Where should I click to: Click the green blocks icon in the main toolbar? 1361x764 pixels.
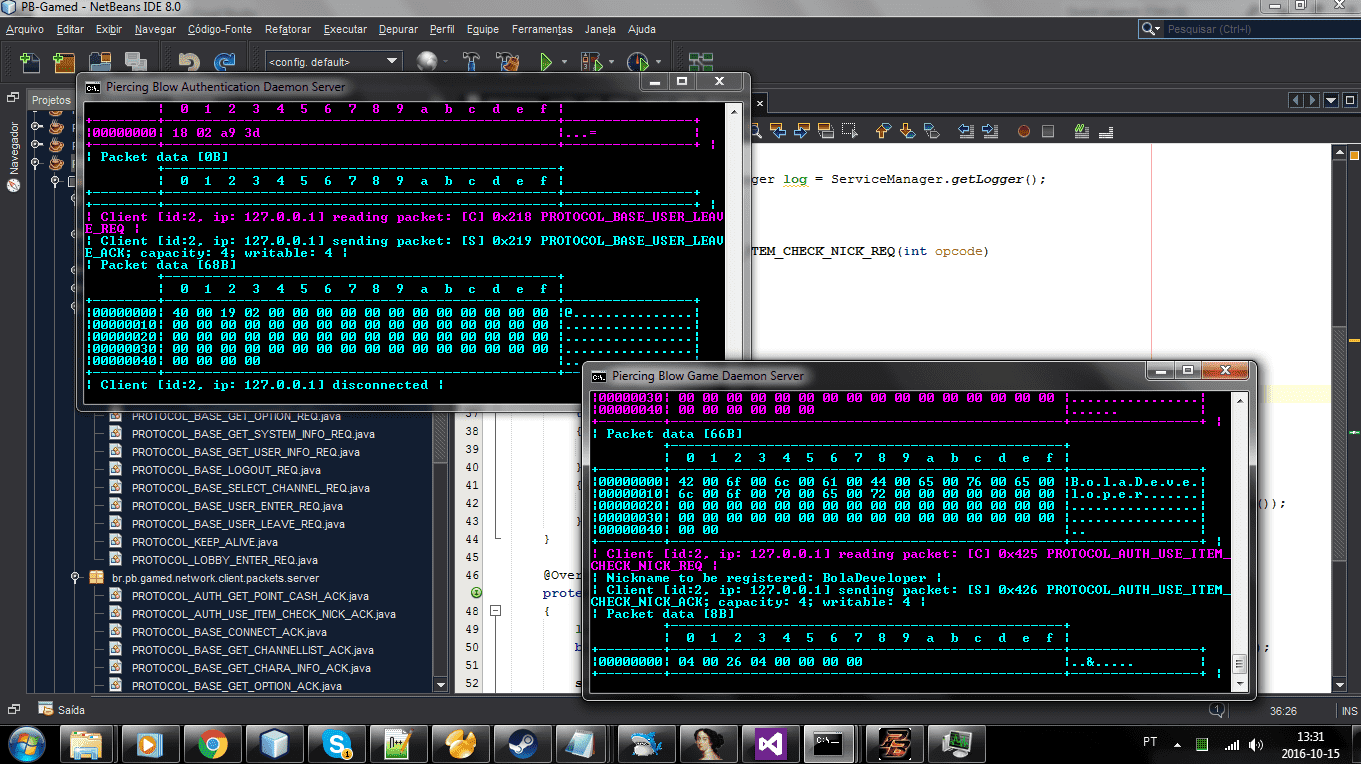[701, 62]
